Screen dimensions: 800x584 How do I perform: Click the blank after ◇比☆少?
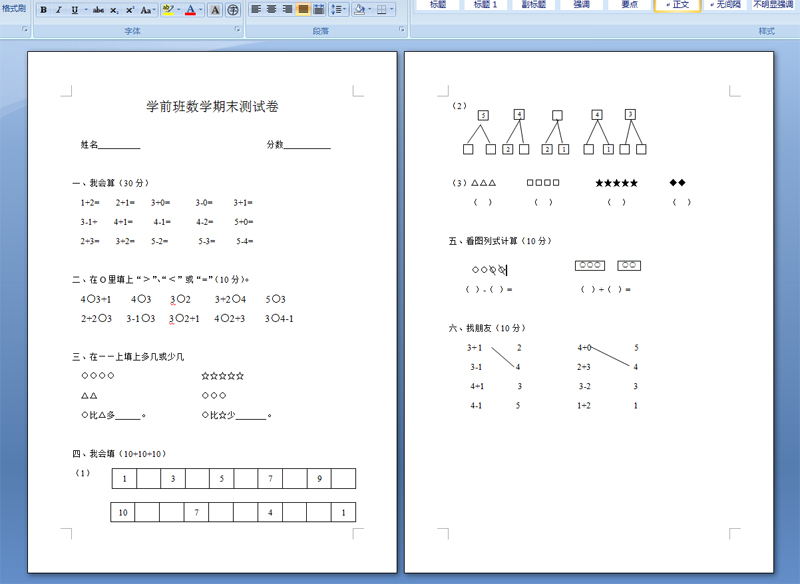[251, 416]
